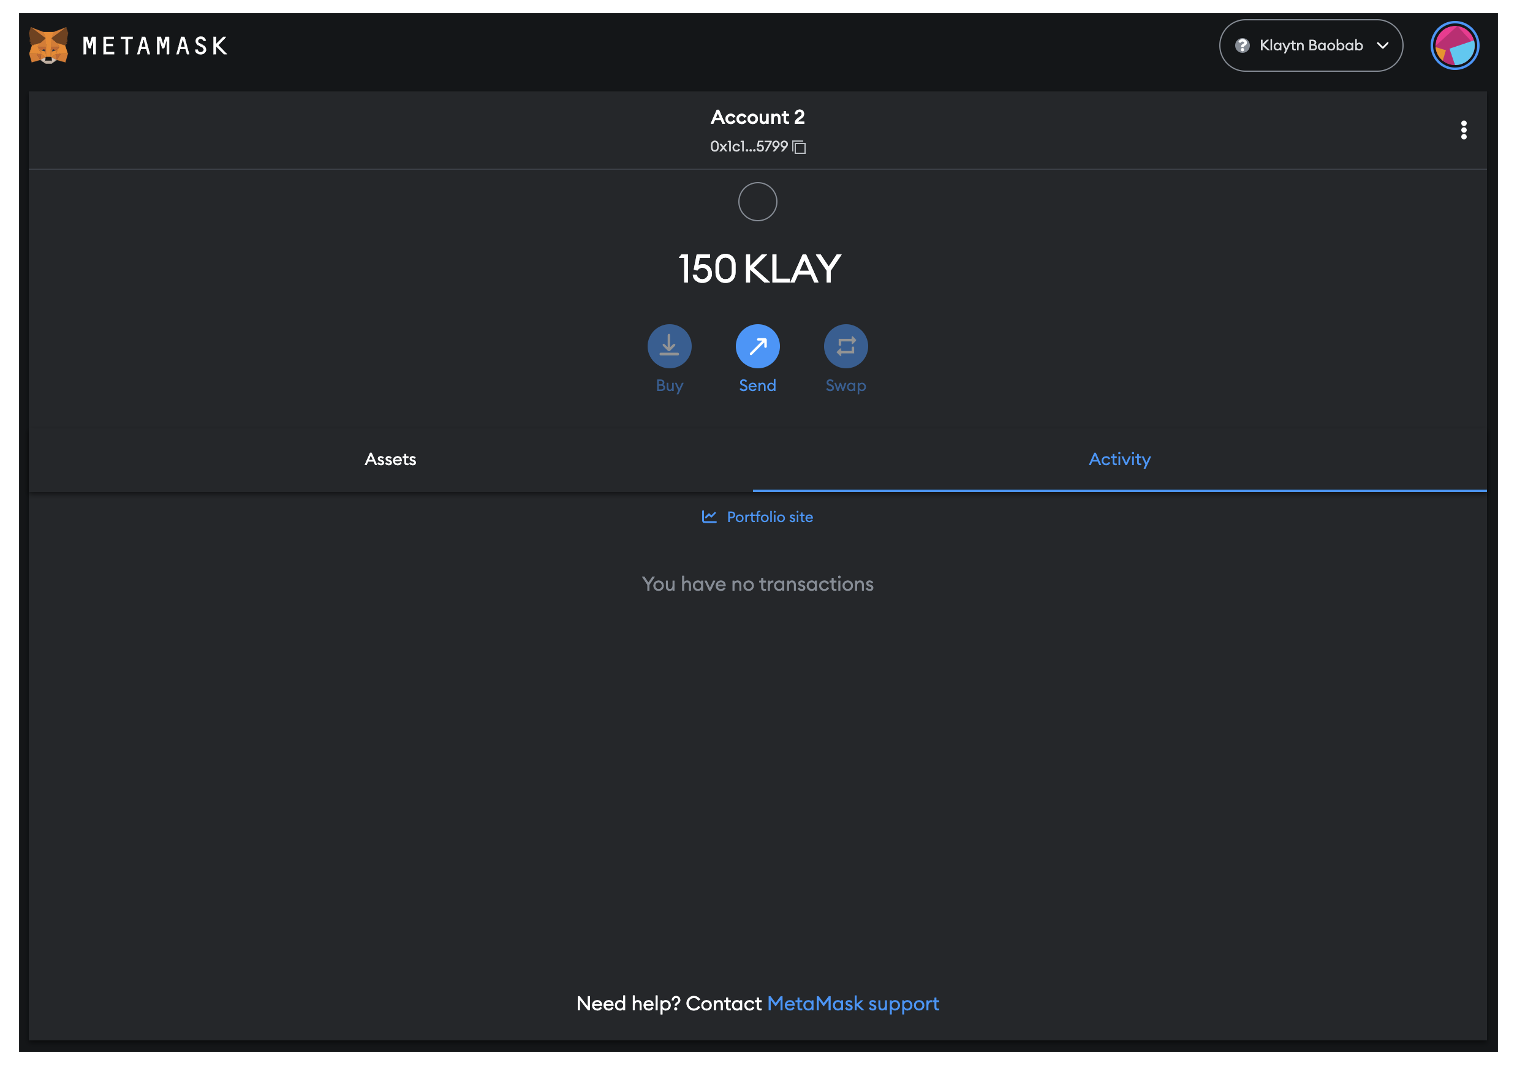Screen dimensions: 1516x1066
Task: Open the Portfolio site link
Action: [758, 517]
